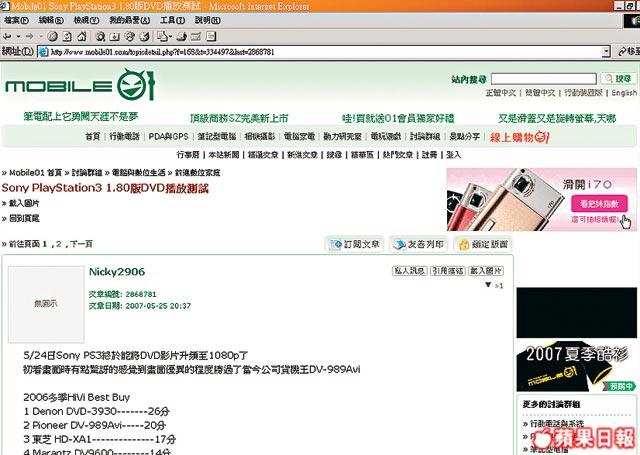640x455 pixels.
Task: Click the 私人訊息 private message button
Action: (409, 271)
